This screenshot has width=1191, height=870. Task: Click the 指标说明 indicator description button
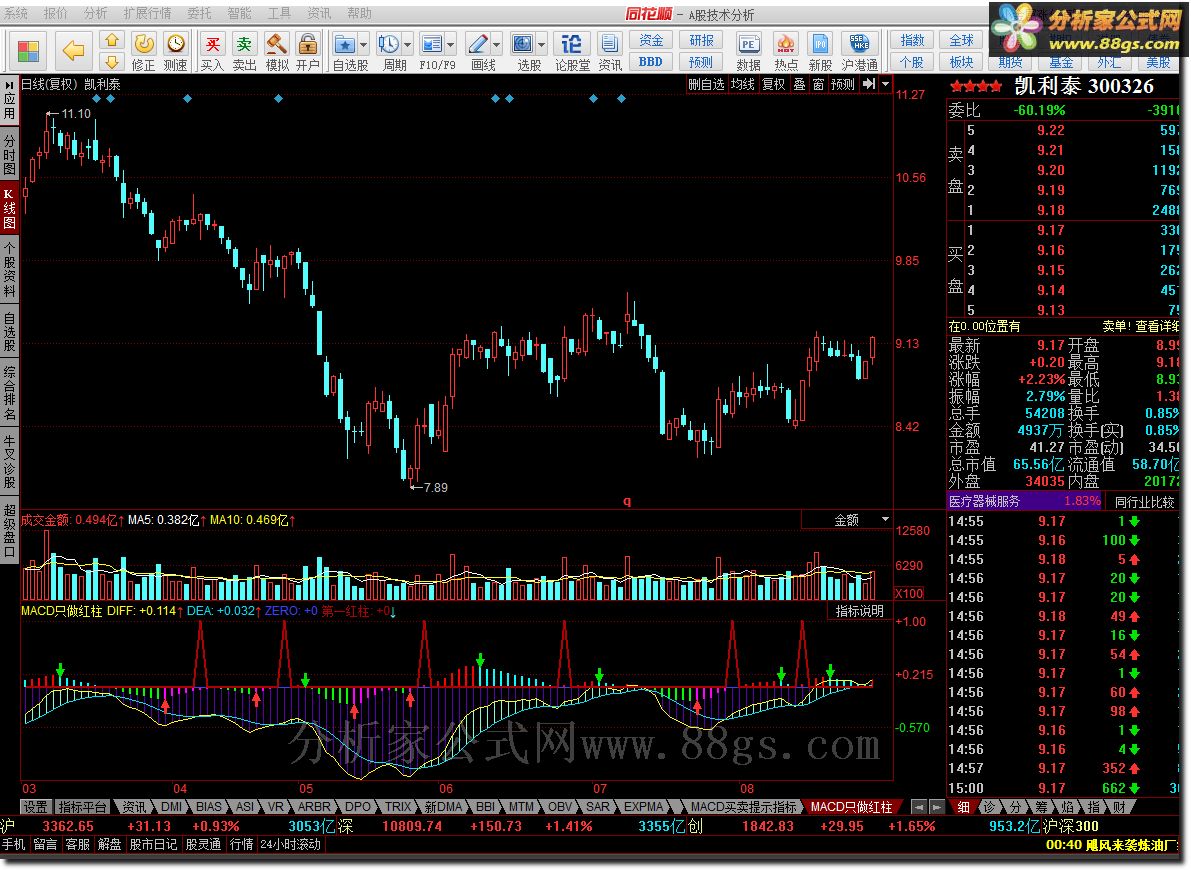coord(860,611)
